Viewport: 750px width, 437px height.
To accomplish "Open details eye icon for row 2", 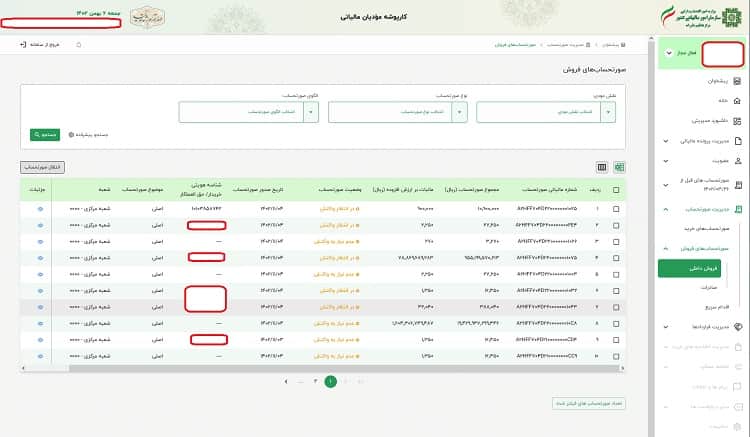I will (40, 225).
